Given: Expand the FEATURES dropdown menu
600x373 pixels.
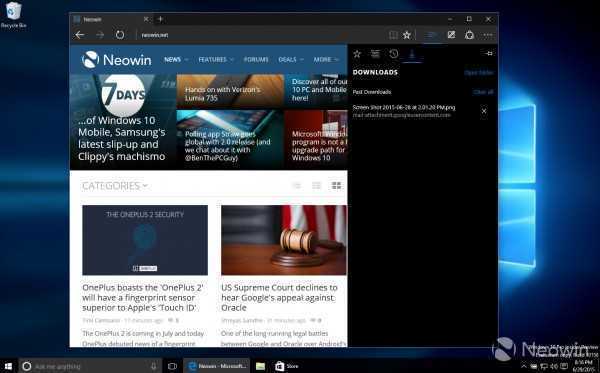Looking at the screenshot, I should coord(216,59).
